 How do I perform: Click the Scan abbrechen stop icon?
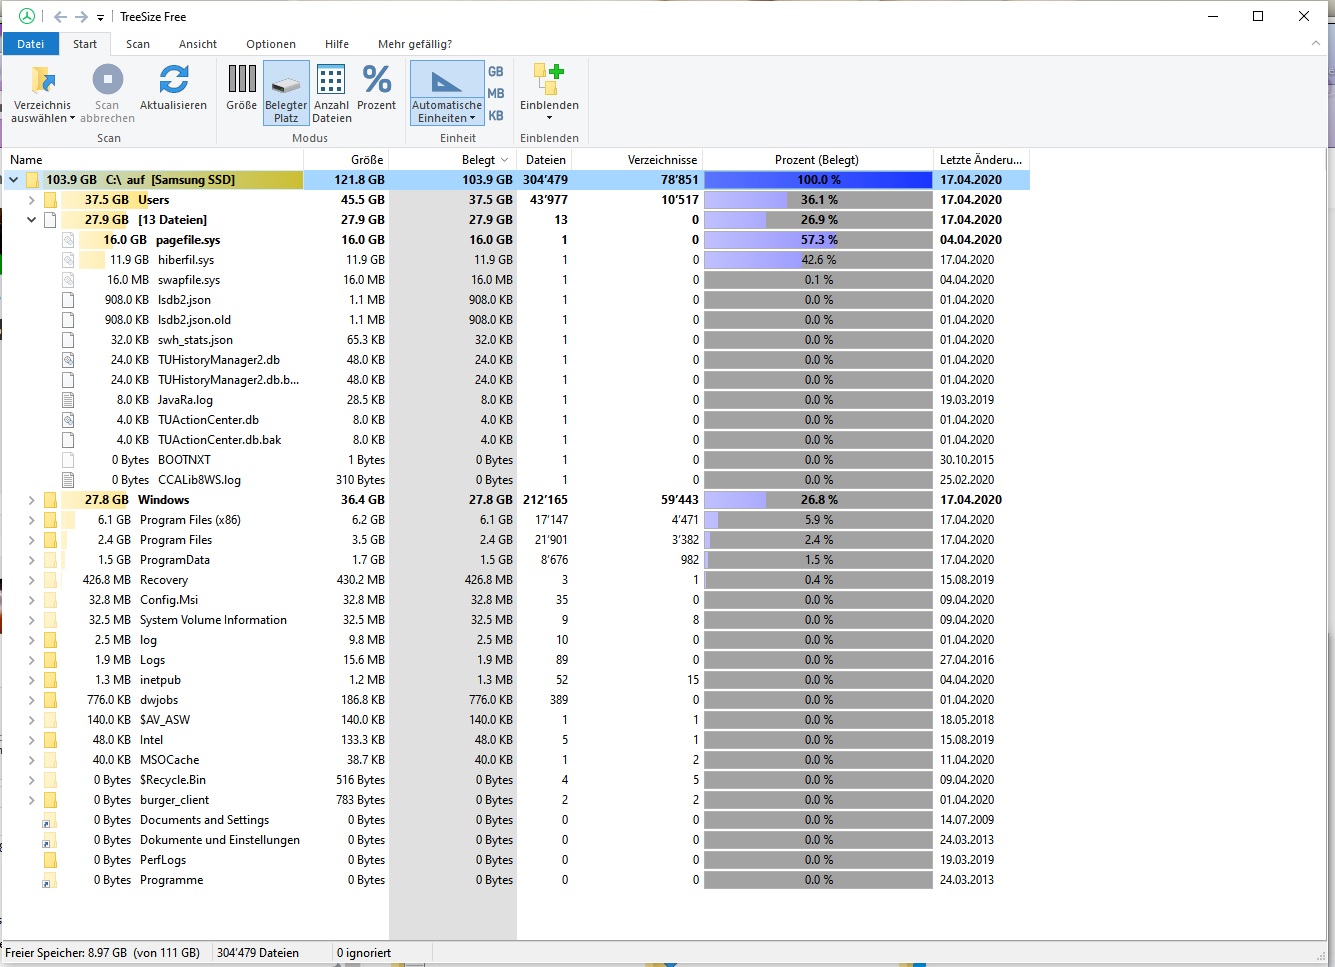point(107,80)
